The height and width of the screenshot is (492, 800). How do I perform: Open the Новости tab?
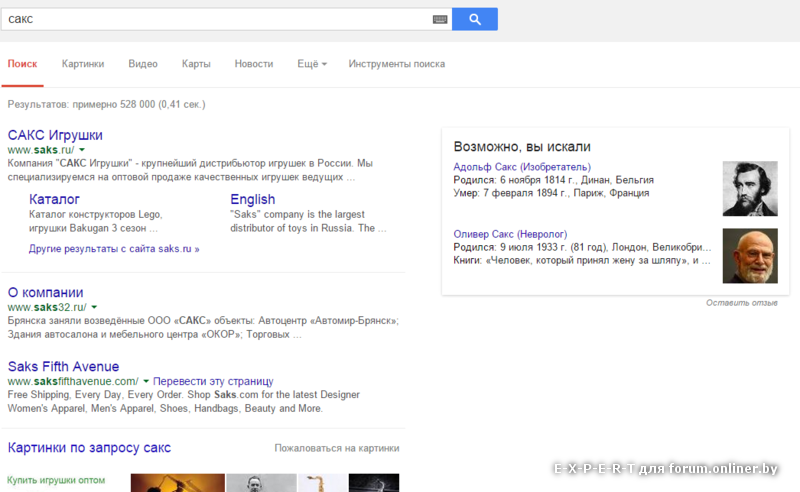click(254, 64)
